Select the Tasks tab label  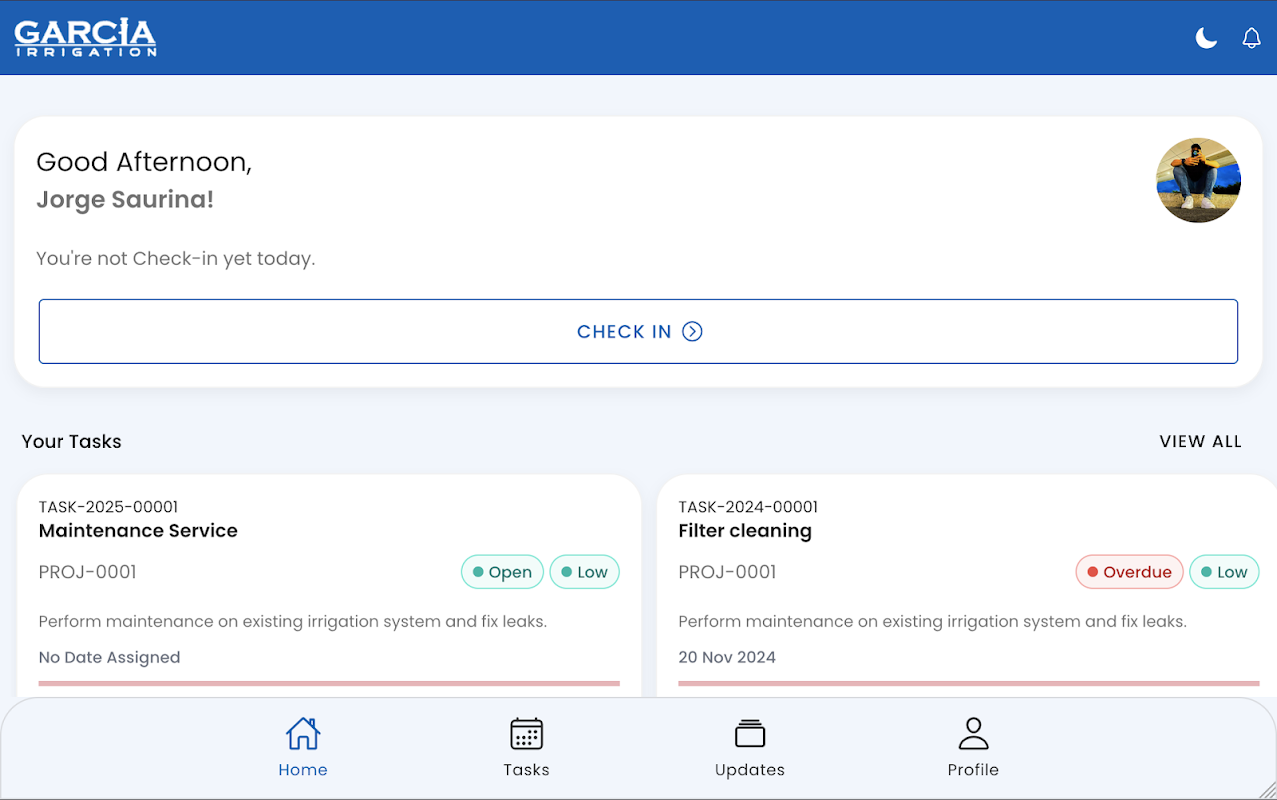pyautogui.click(x=526, y=770)
